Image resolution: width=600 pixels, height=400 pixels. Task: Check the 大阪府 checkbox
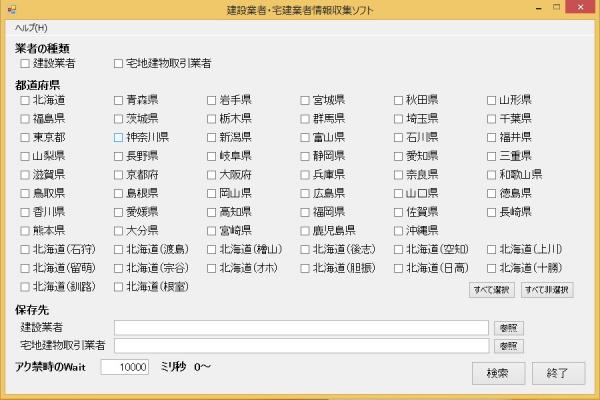click(x=212, y=174)
